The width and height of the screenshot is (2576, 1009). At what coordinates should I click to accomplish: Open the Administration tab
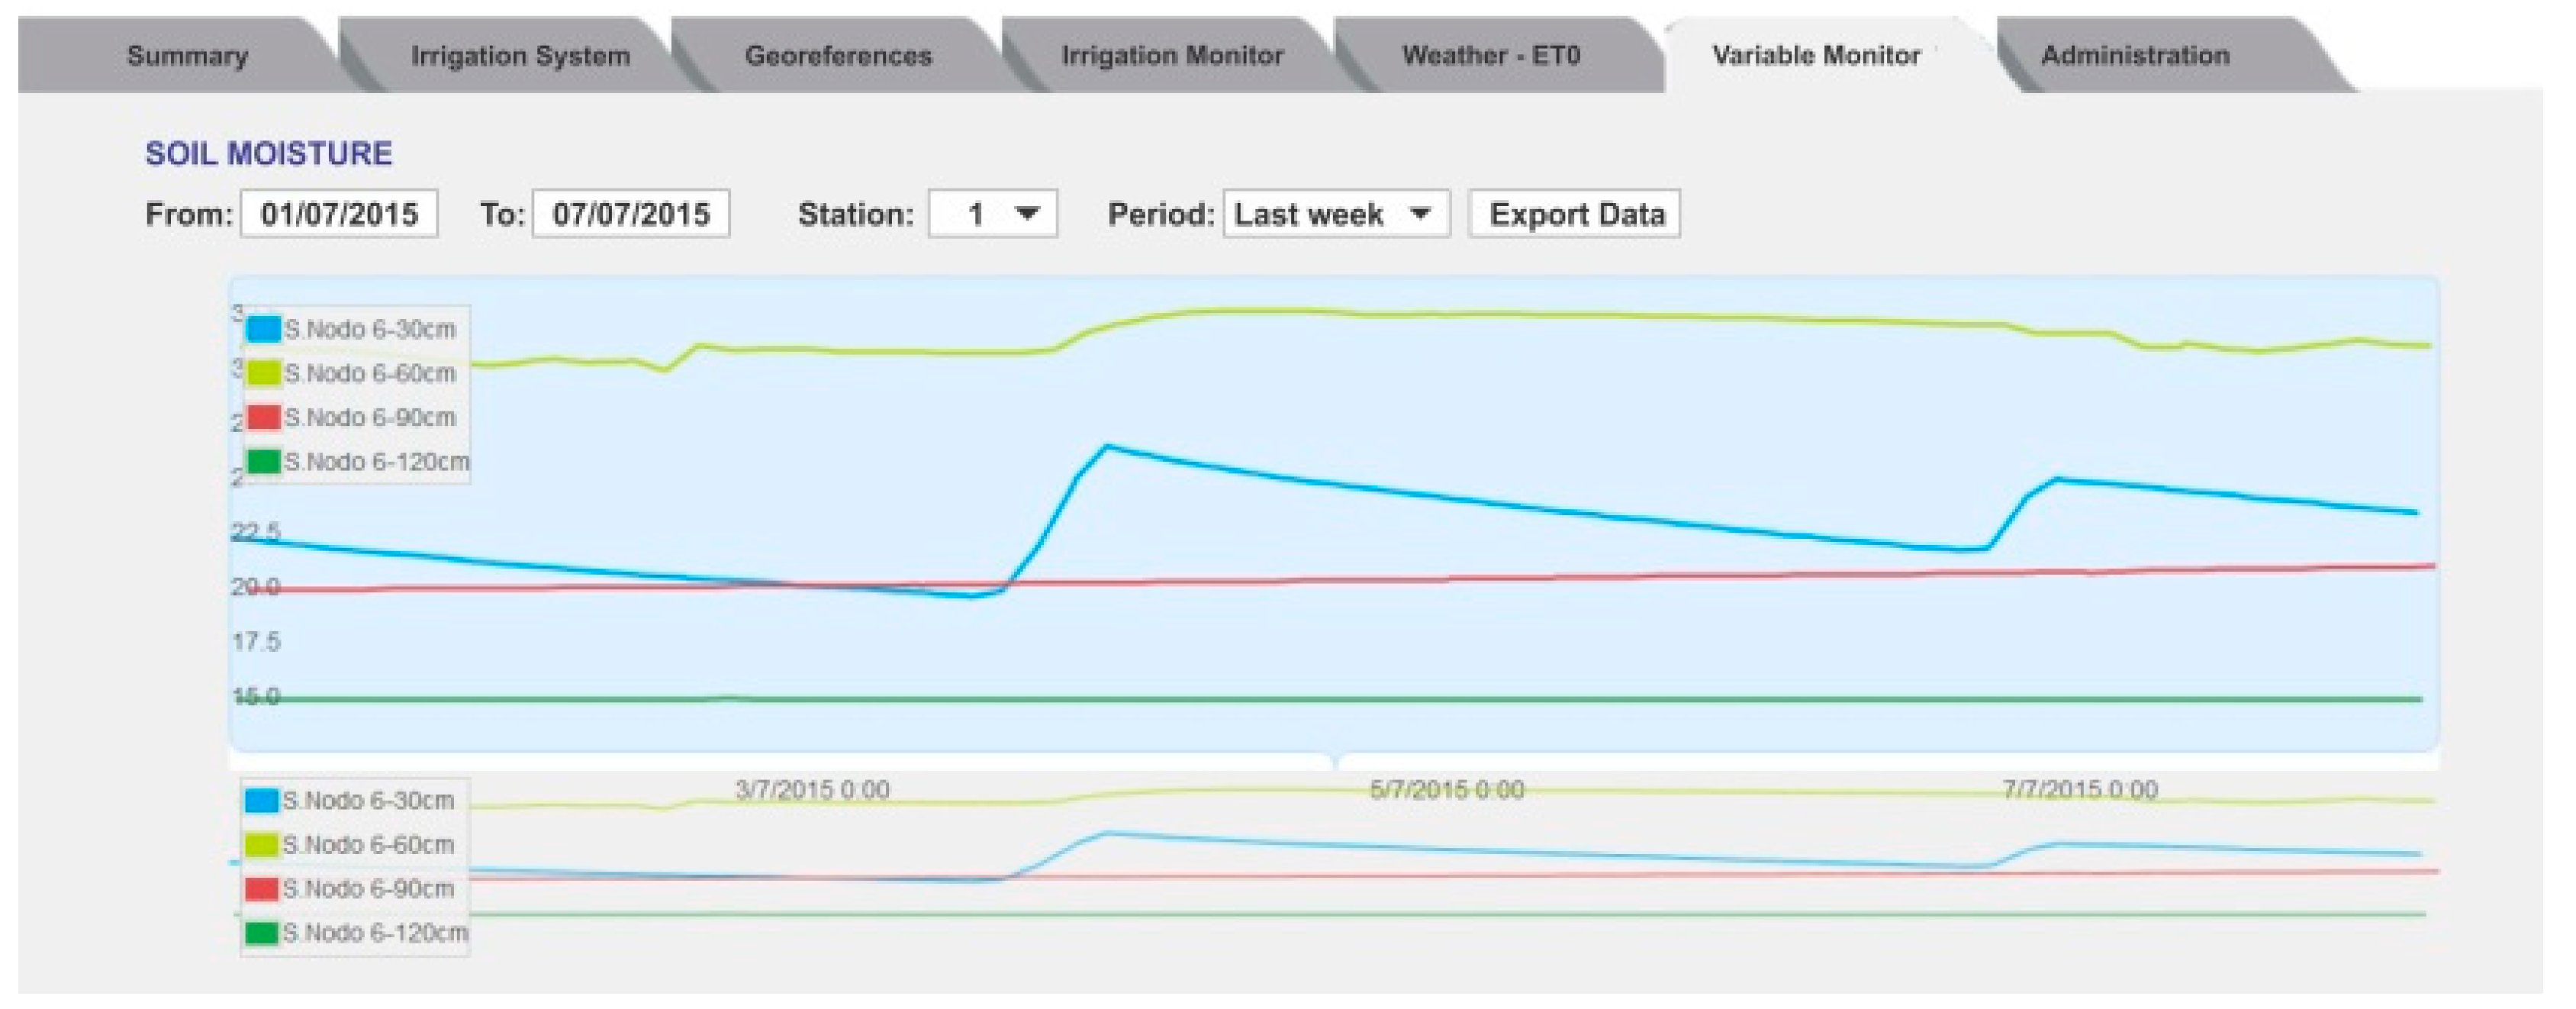(2135, 56)
